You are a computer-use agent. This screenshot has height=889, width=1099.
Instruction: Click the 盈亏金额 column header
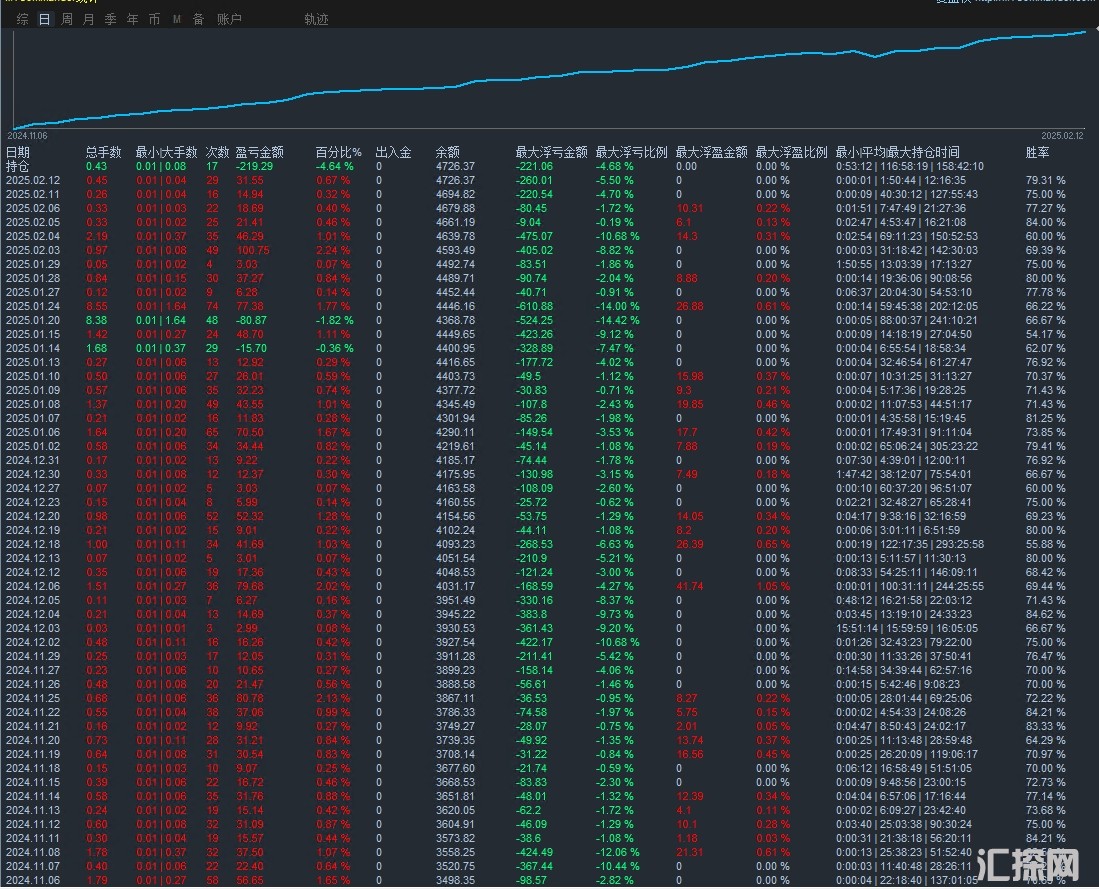(259, 152)
